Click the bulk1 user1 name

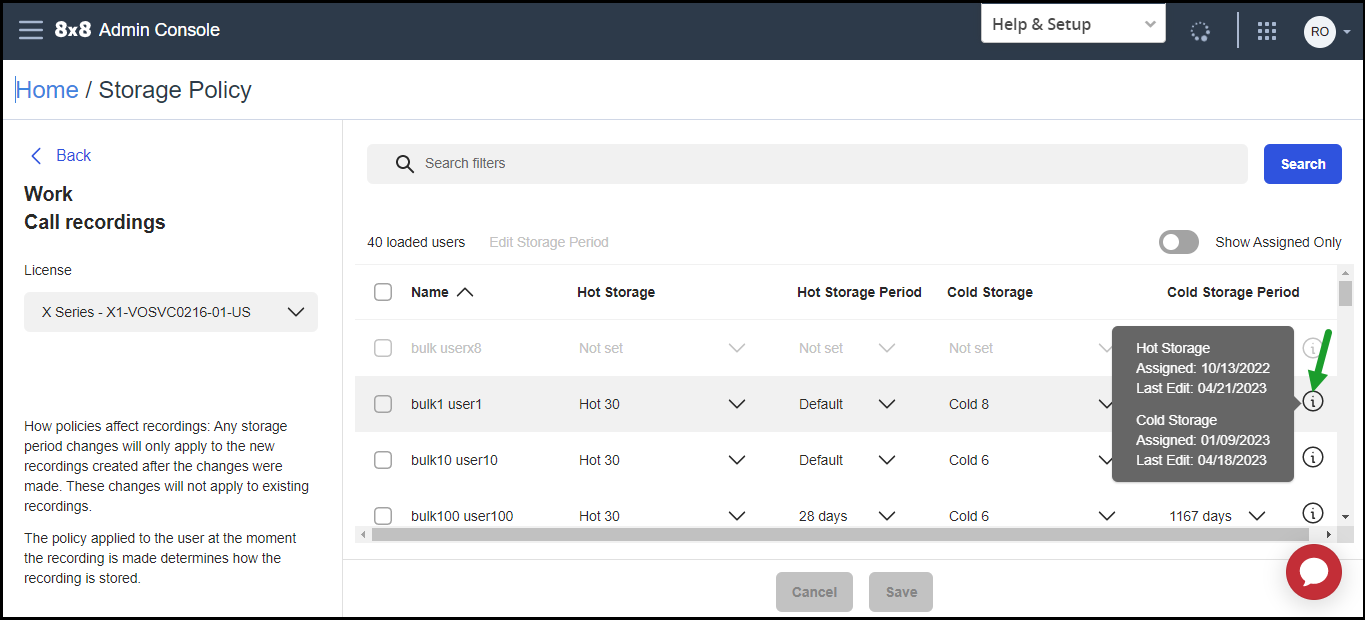pos(446,404)
